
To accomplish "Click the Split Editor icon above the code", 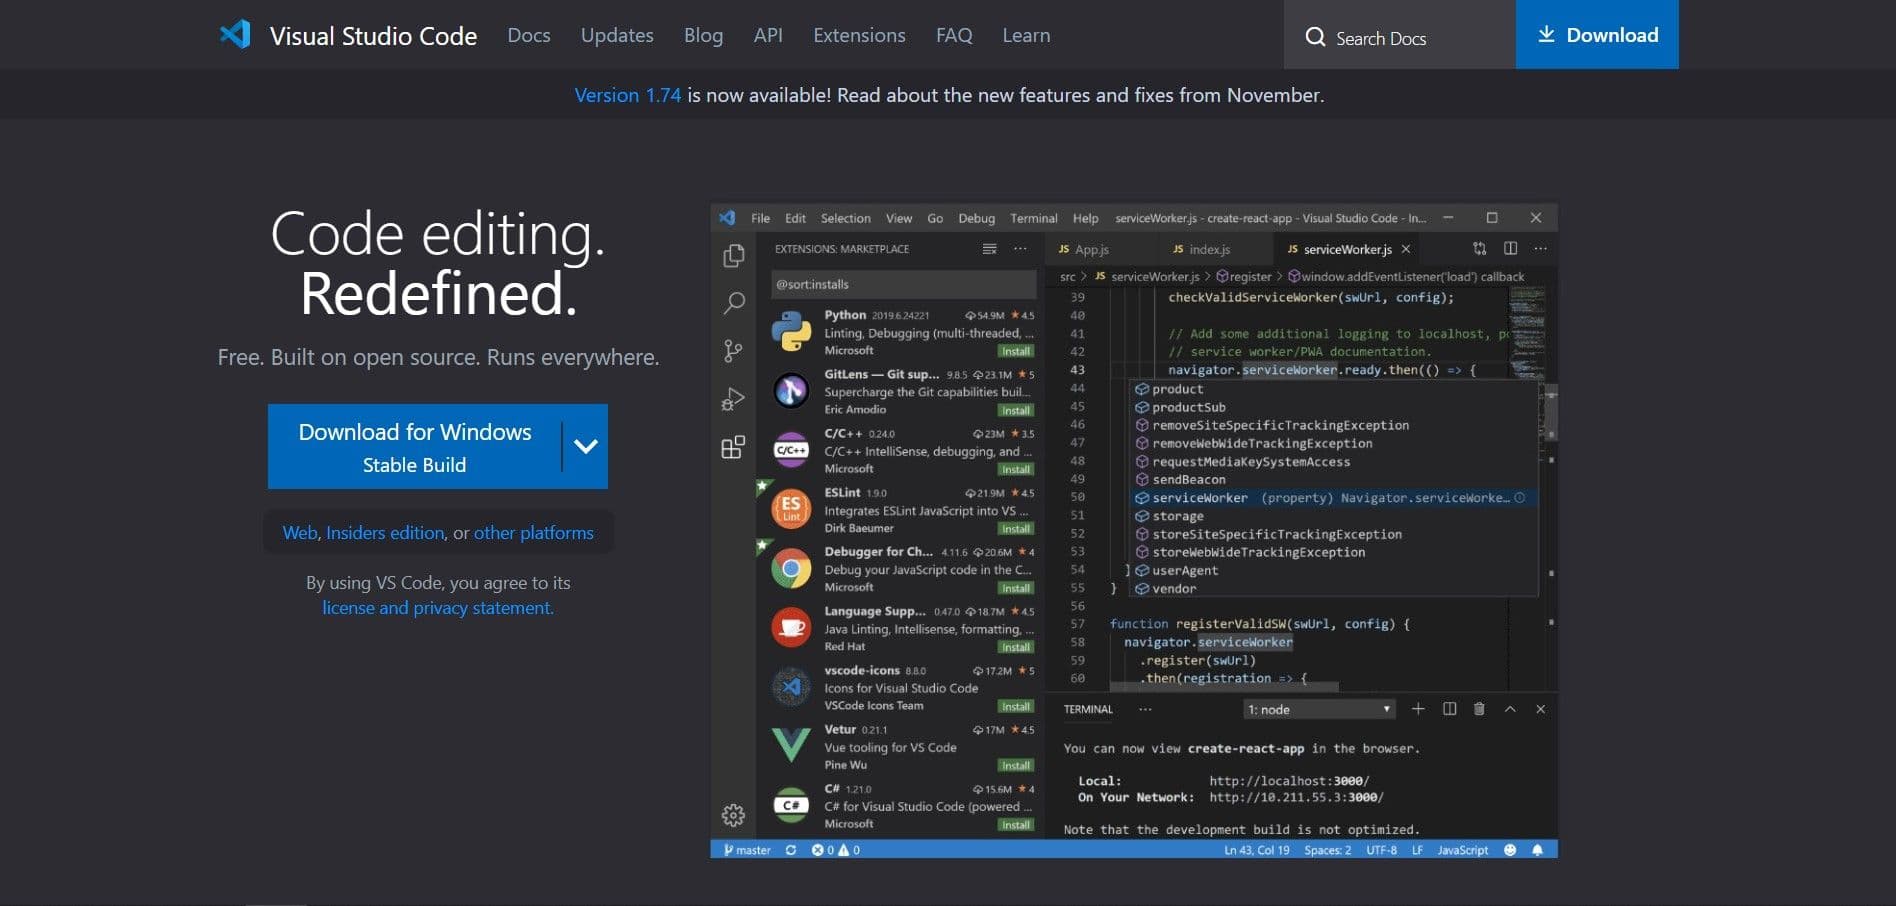I will click(1510, 249).
